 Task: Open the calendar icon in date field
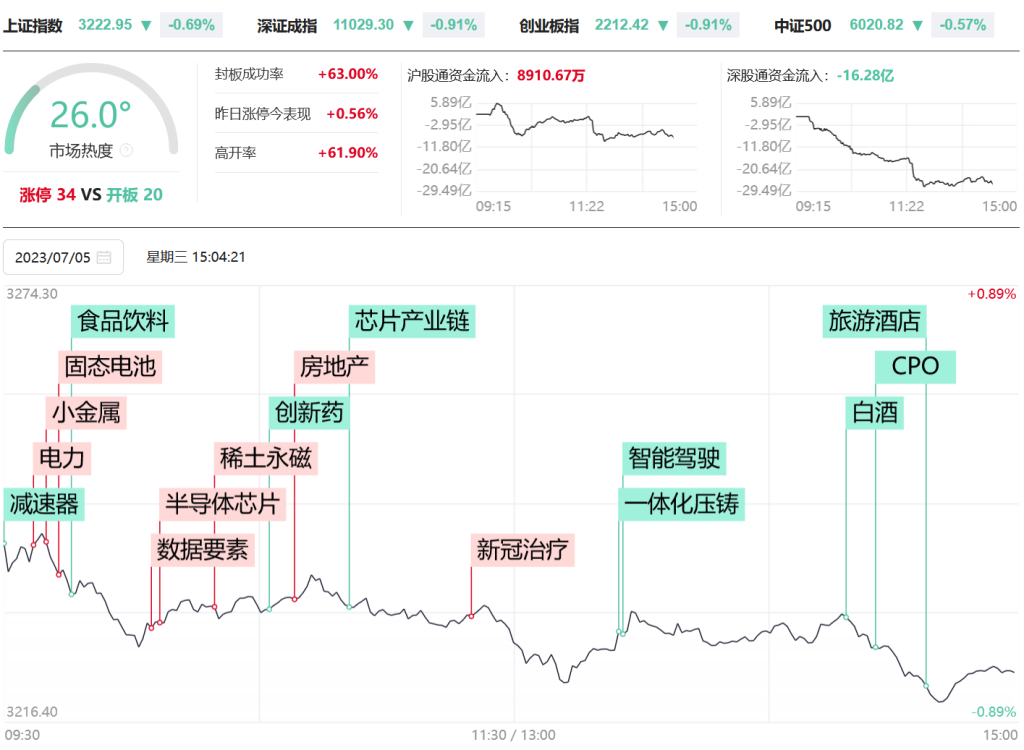pyautogui.click(x=104, y=258)
